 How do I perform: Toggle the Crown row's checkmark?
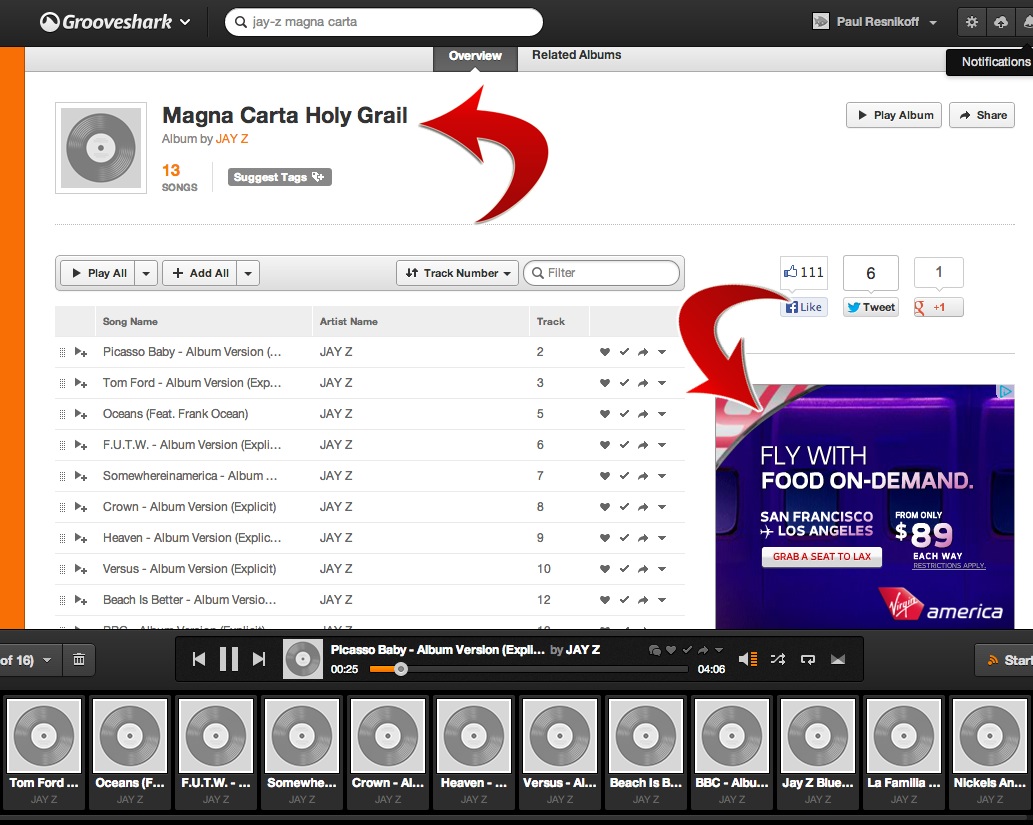[x=624, y=507]
